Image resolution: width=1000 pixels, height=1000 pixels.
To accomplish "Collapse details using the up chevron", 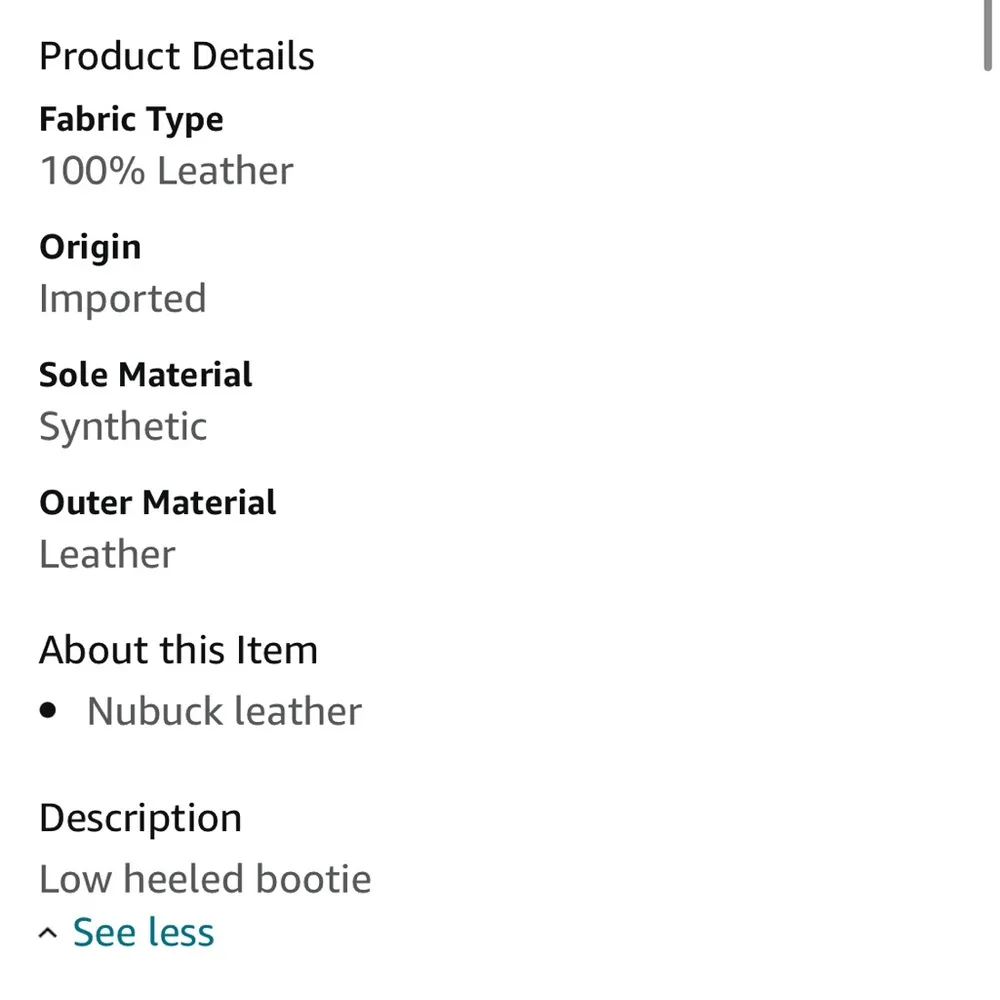I will tap(47, 934).
